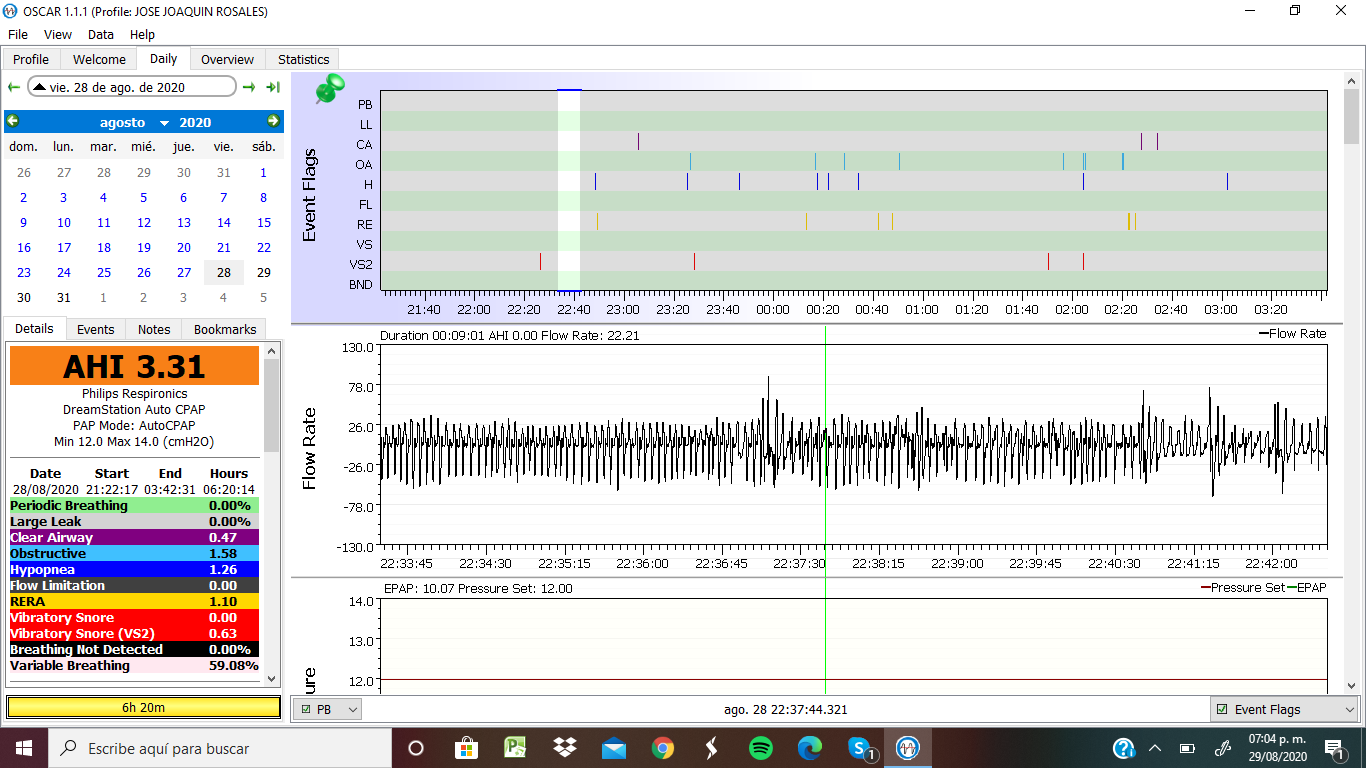Switch to Statistics tab
1366x768 pixels.
click(x=303, y=59)
